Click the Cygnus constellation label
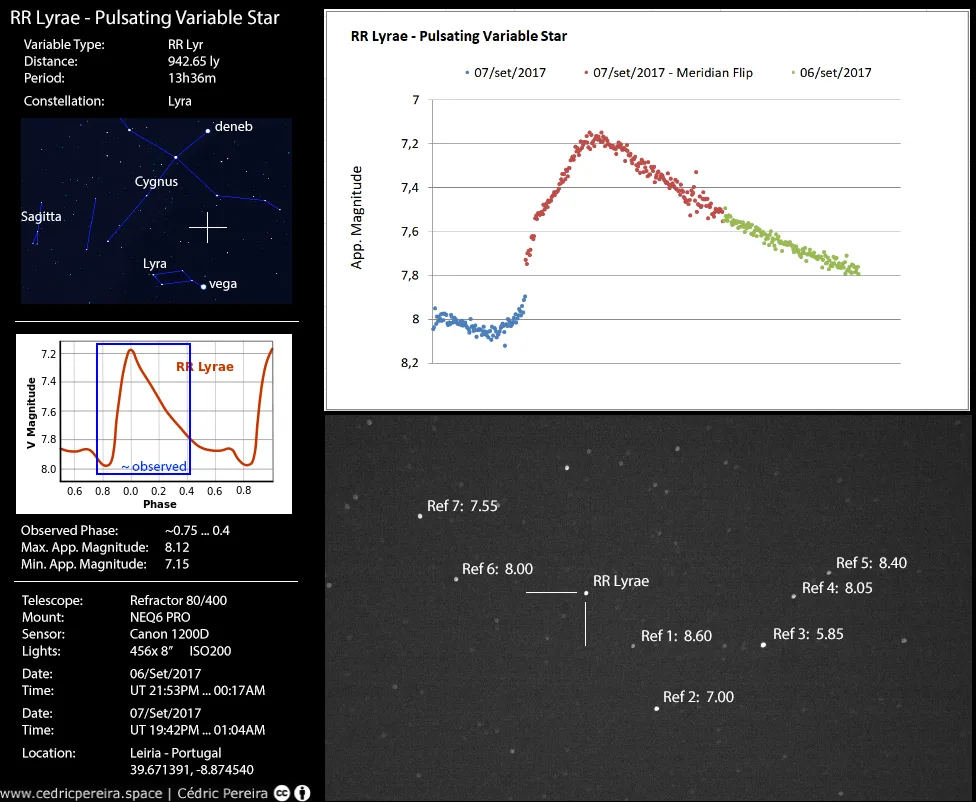Screen dimensions: 976x802 (x=156, y=182)
